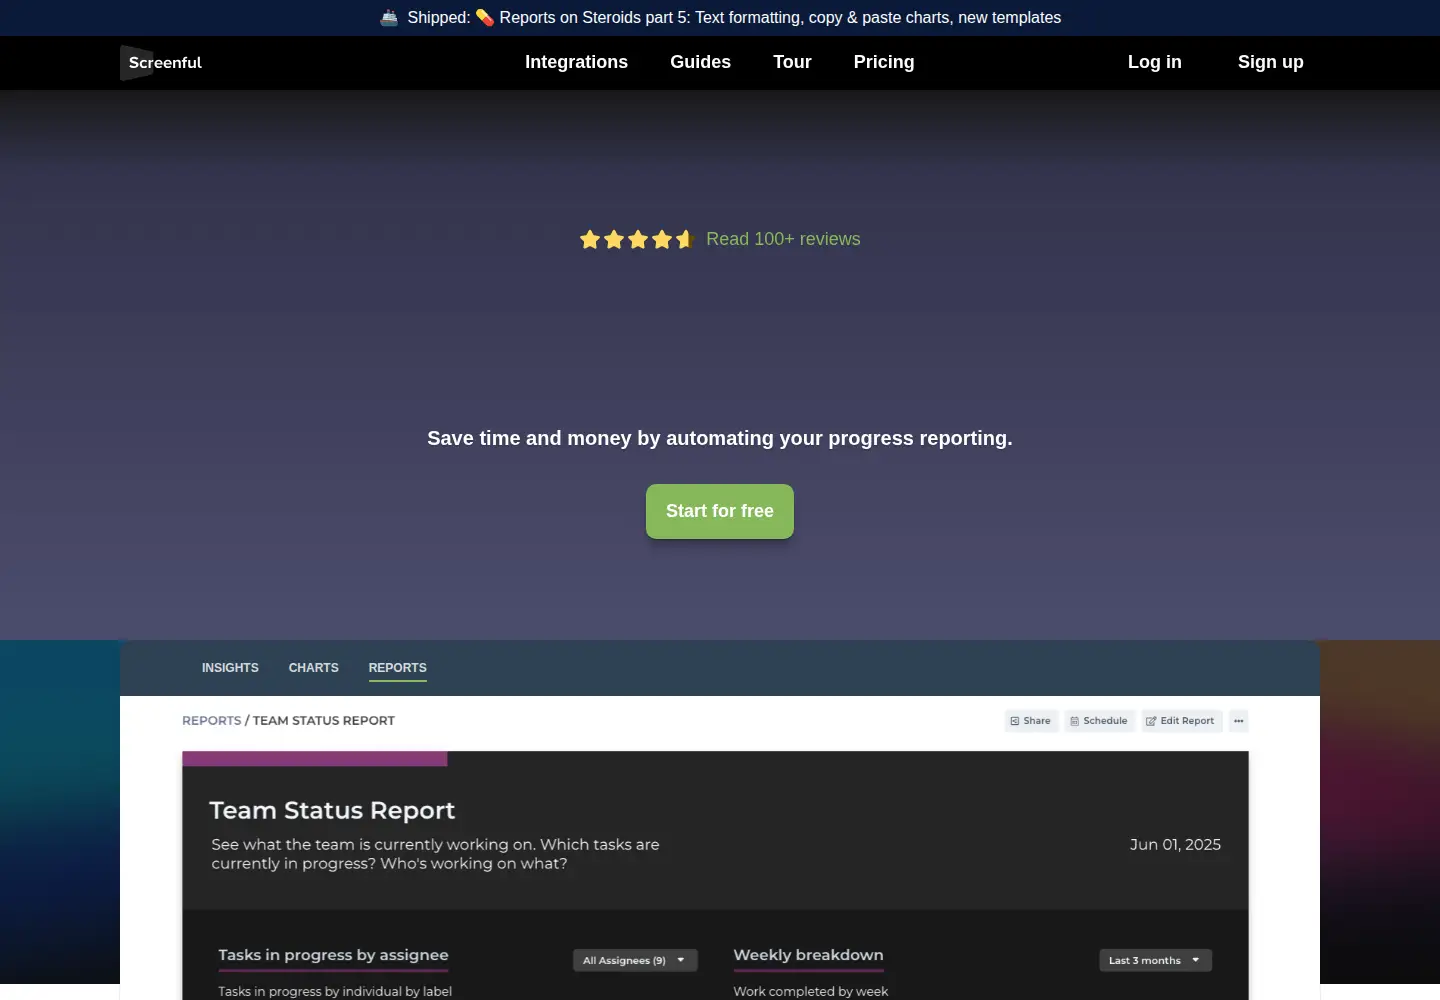
Task: View the Pricing page
Action: 884,62
